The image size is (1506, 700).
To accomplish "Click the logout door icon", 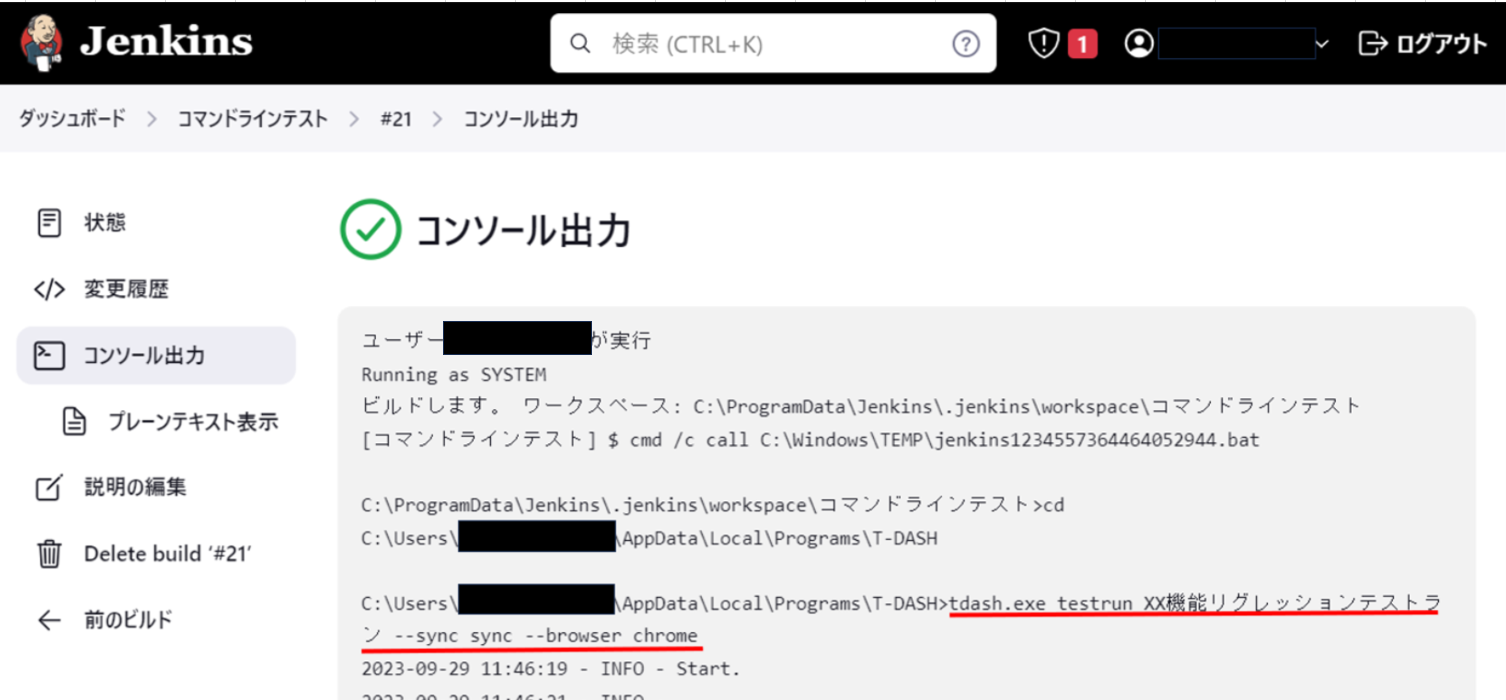I will pos(1372,42).
